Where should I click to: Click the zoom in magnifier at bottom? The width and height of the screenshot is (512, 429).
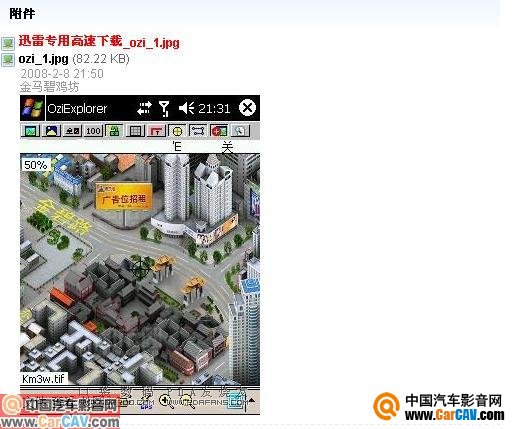point(166,401)
